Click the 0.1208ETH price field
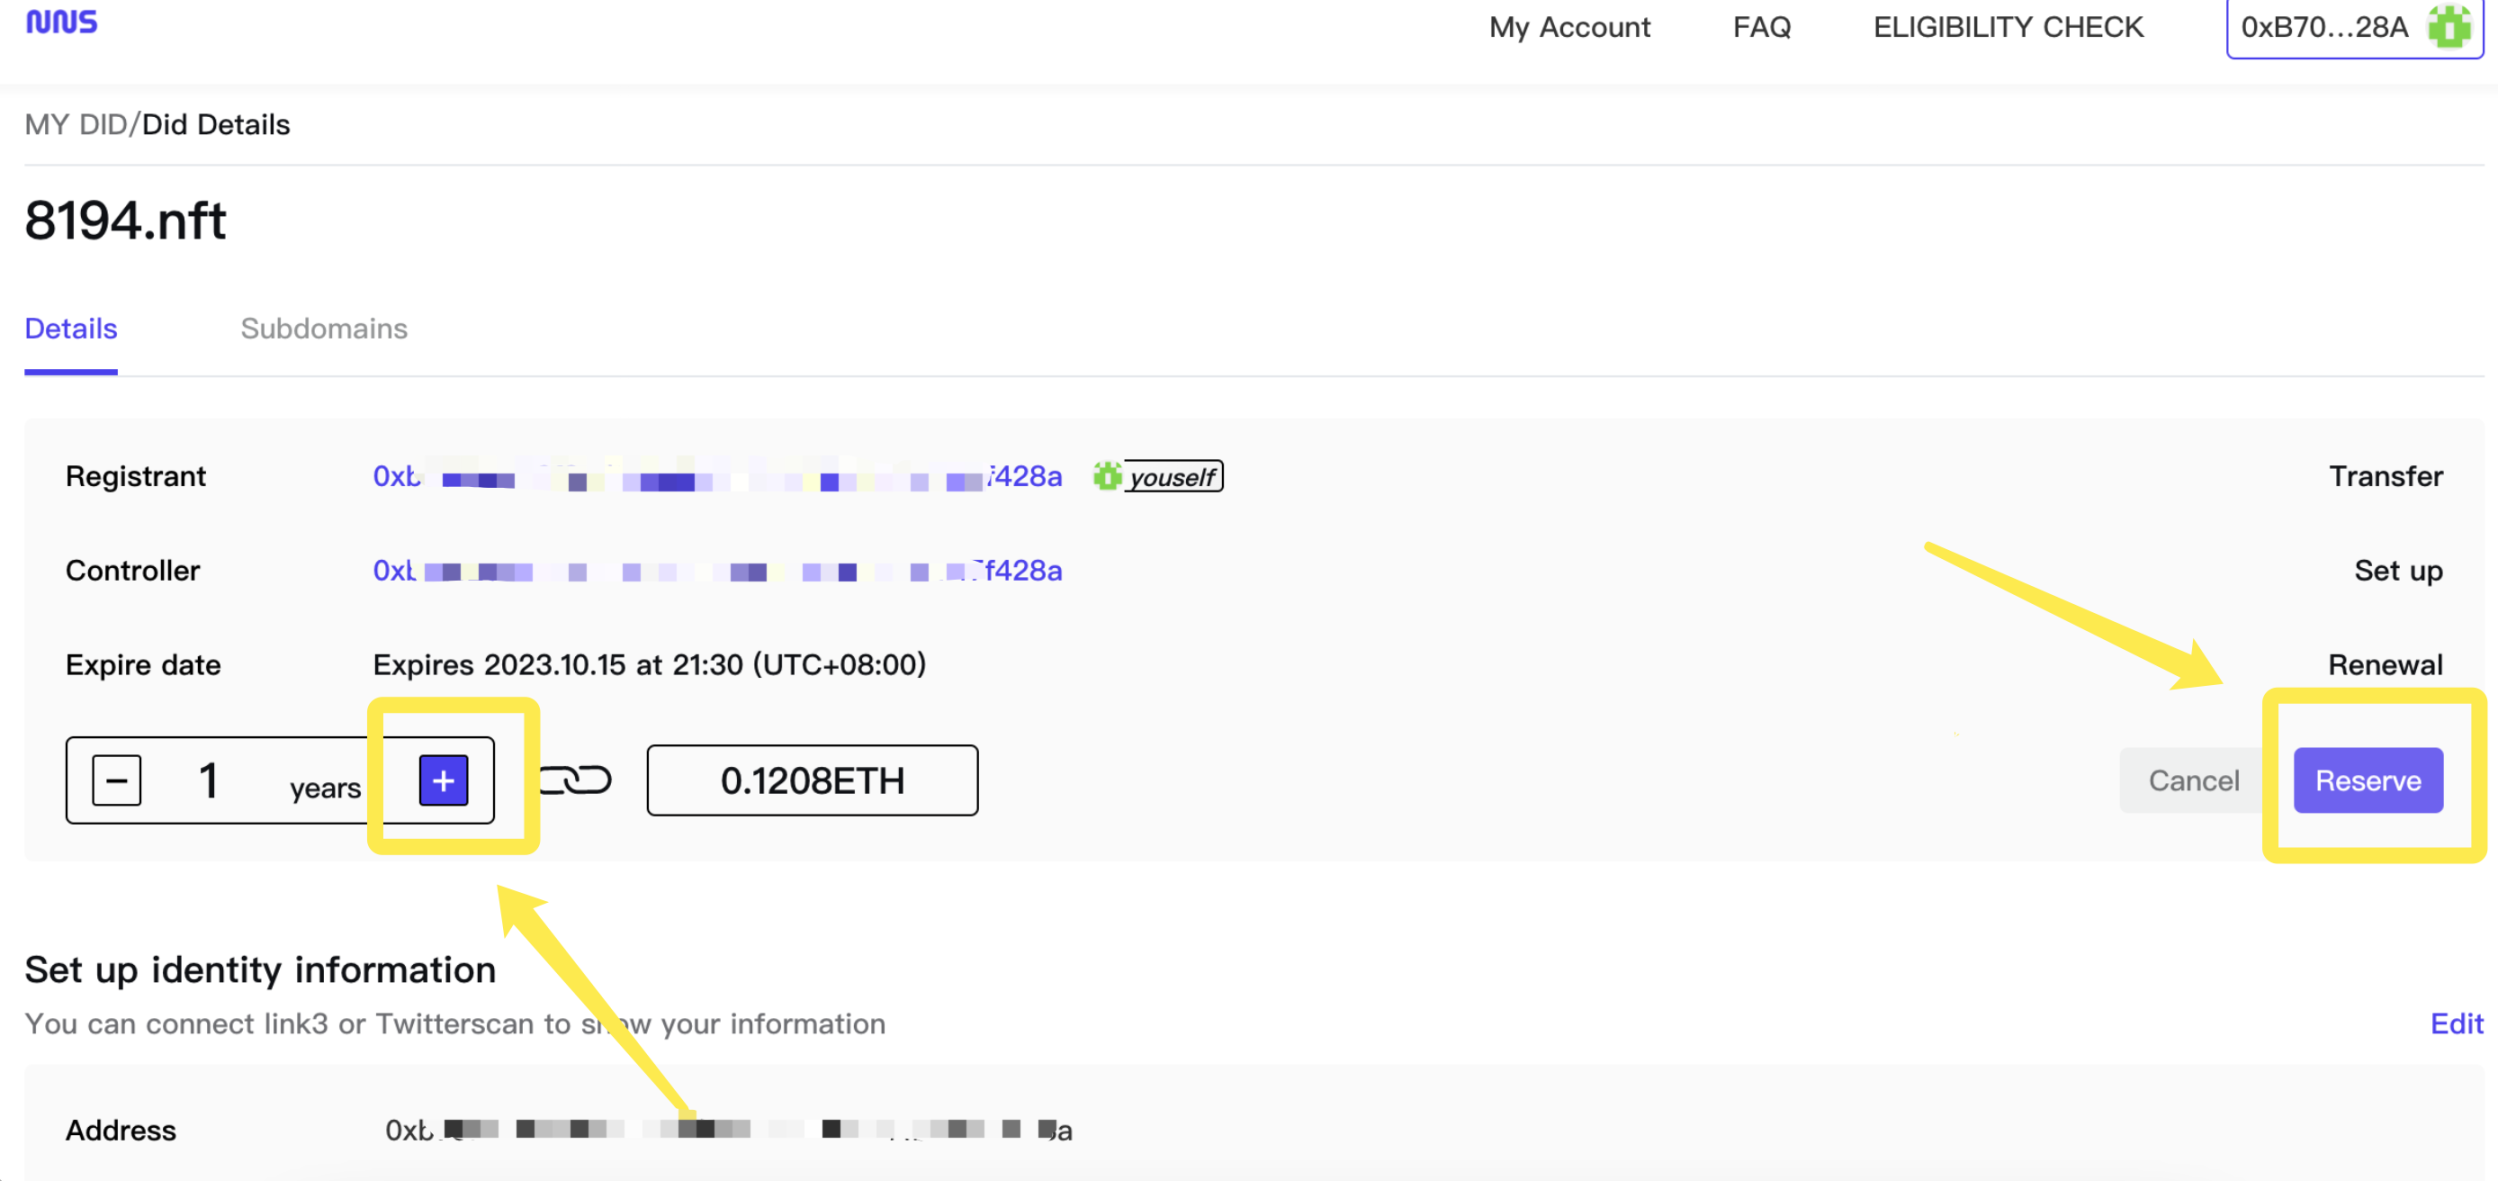2498x1181 pixels. pos(811,780)
